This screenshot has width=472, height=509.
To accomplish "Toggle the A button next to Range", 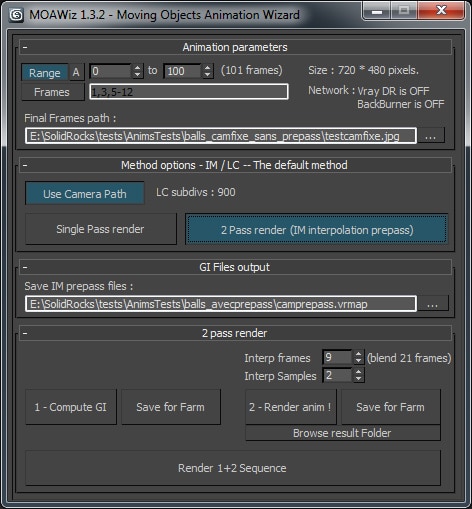I will click(76, 72).
